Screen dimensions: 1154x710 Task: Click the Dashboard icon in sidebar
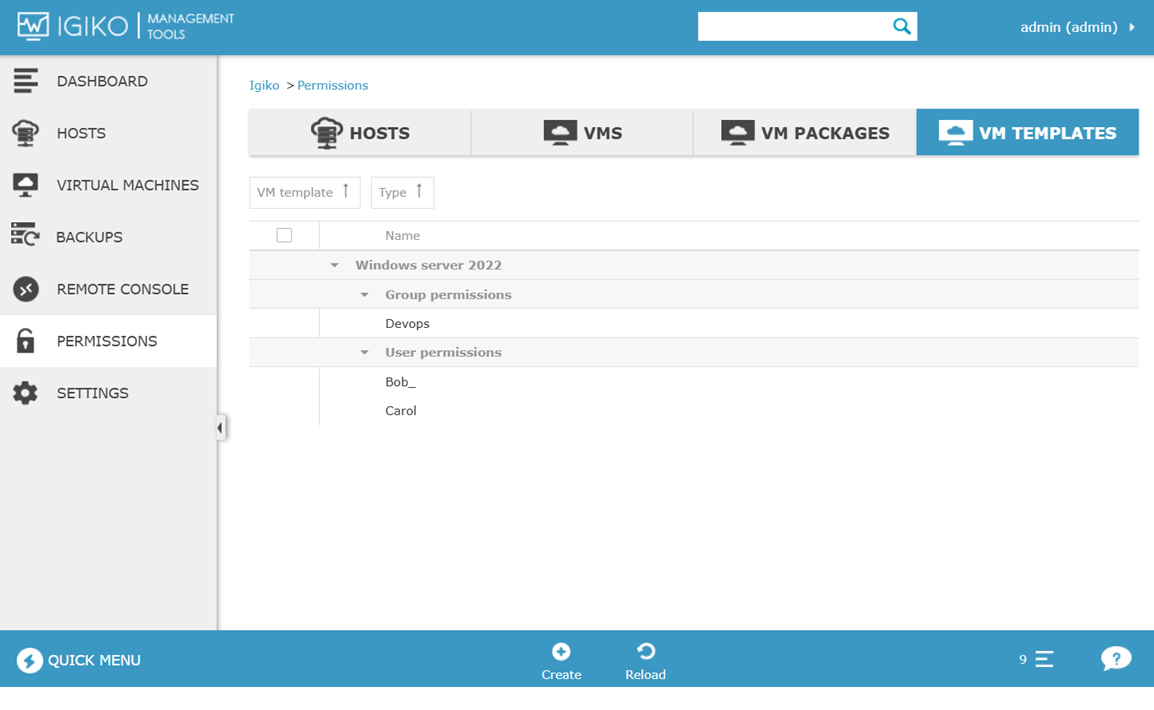tap(26, 81)
